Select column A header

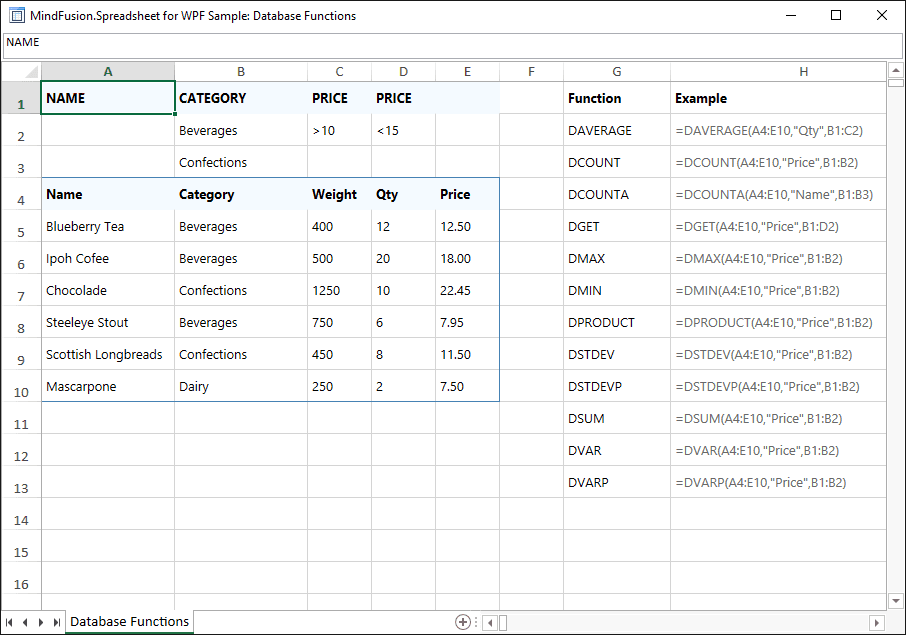pos(108,72)
